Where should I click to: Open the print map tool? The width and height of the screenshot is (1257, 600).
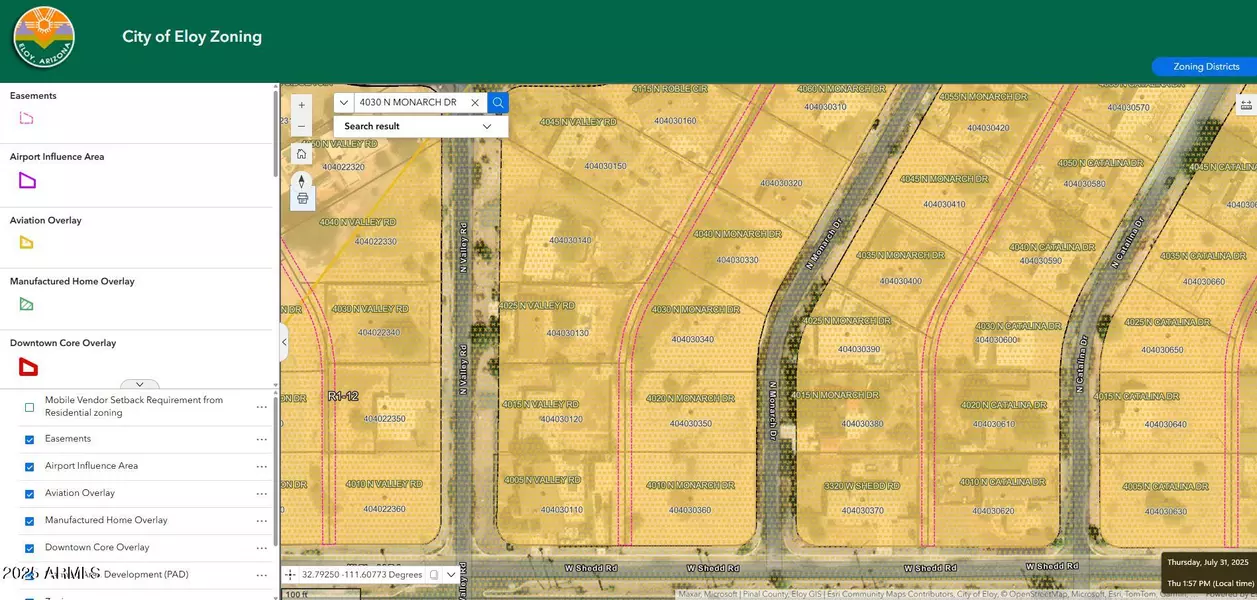tap(302, 198)
